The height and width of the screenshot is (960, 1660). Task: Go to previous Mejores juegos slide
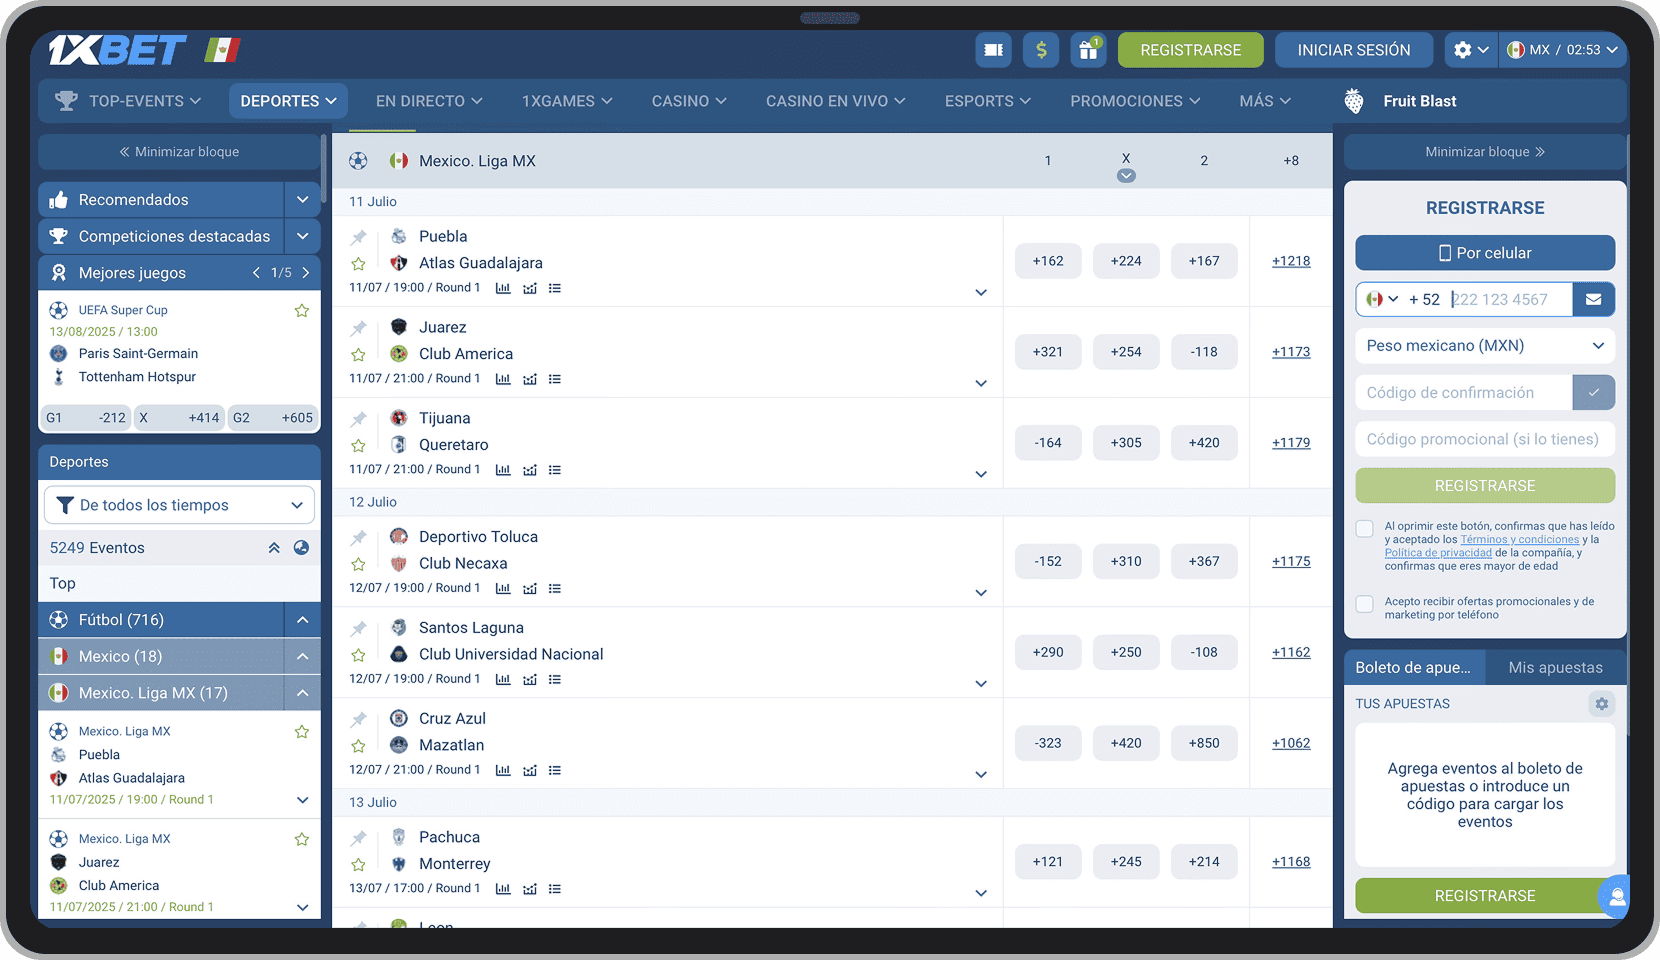coord(256,273)
